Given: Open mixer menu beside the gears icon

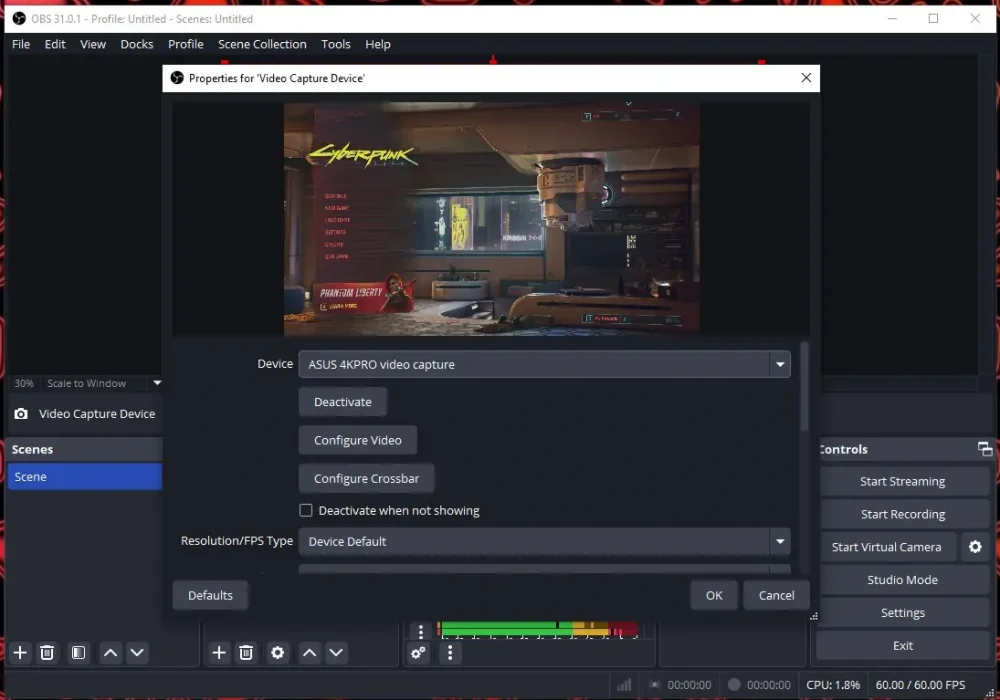Looking at the screenshot, I should pyautogui.click(x=450, y=652).
